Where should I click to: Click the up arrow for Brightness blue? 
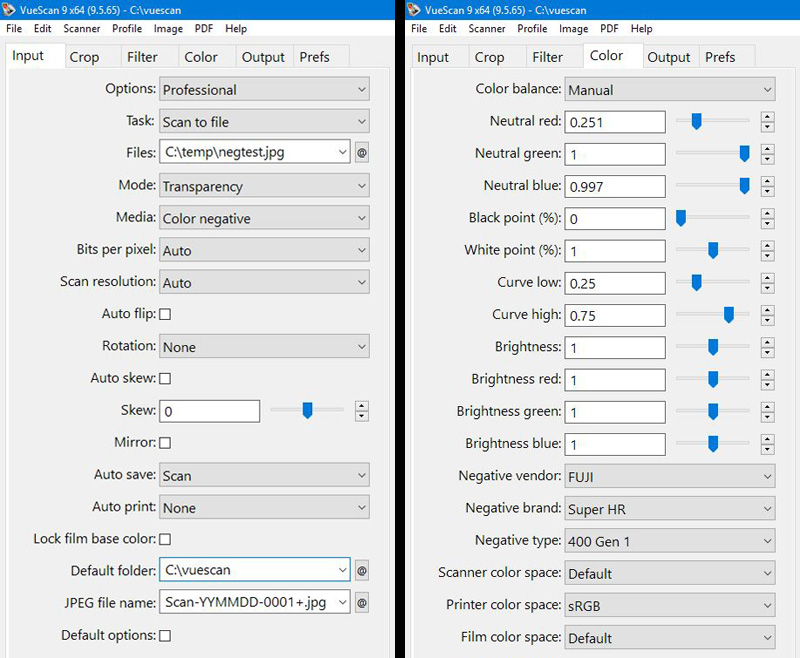pyautogui.click(x=767, y=438)
